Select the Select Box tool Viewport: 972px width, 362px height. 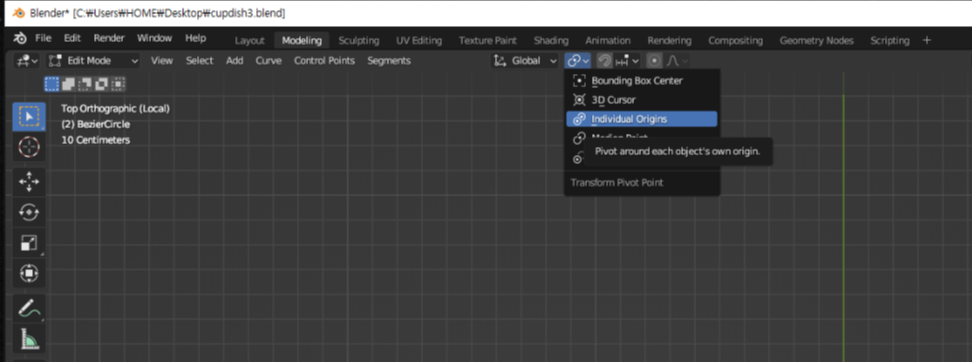pos(29,117)
